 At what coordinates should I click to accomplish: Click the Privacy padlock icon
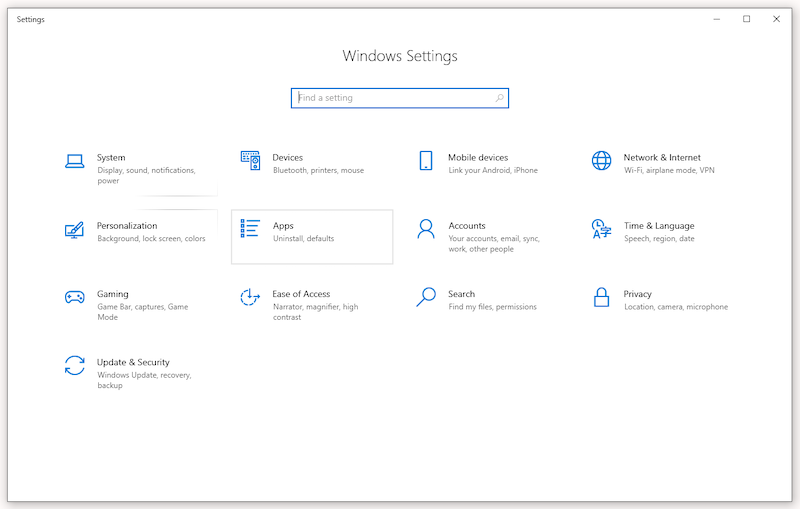tap(601, 297)
